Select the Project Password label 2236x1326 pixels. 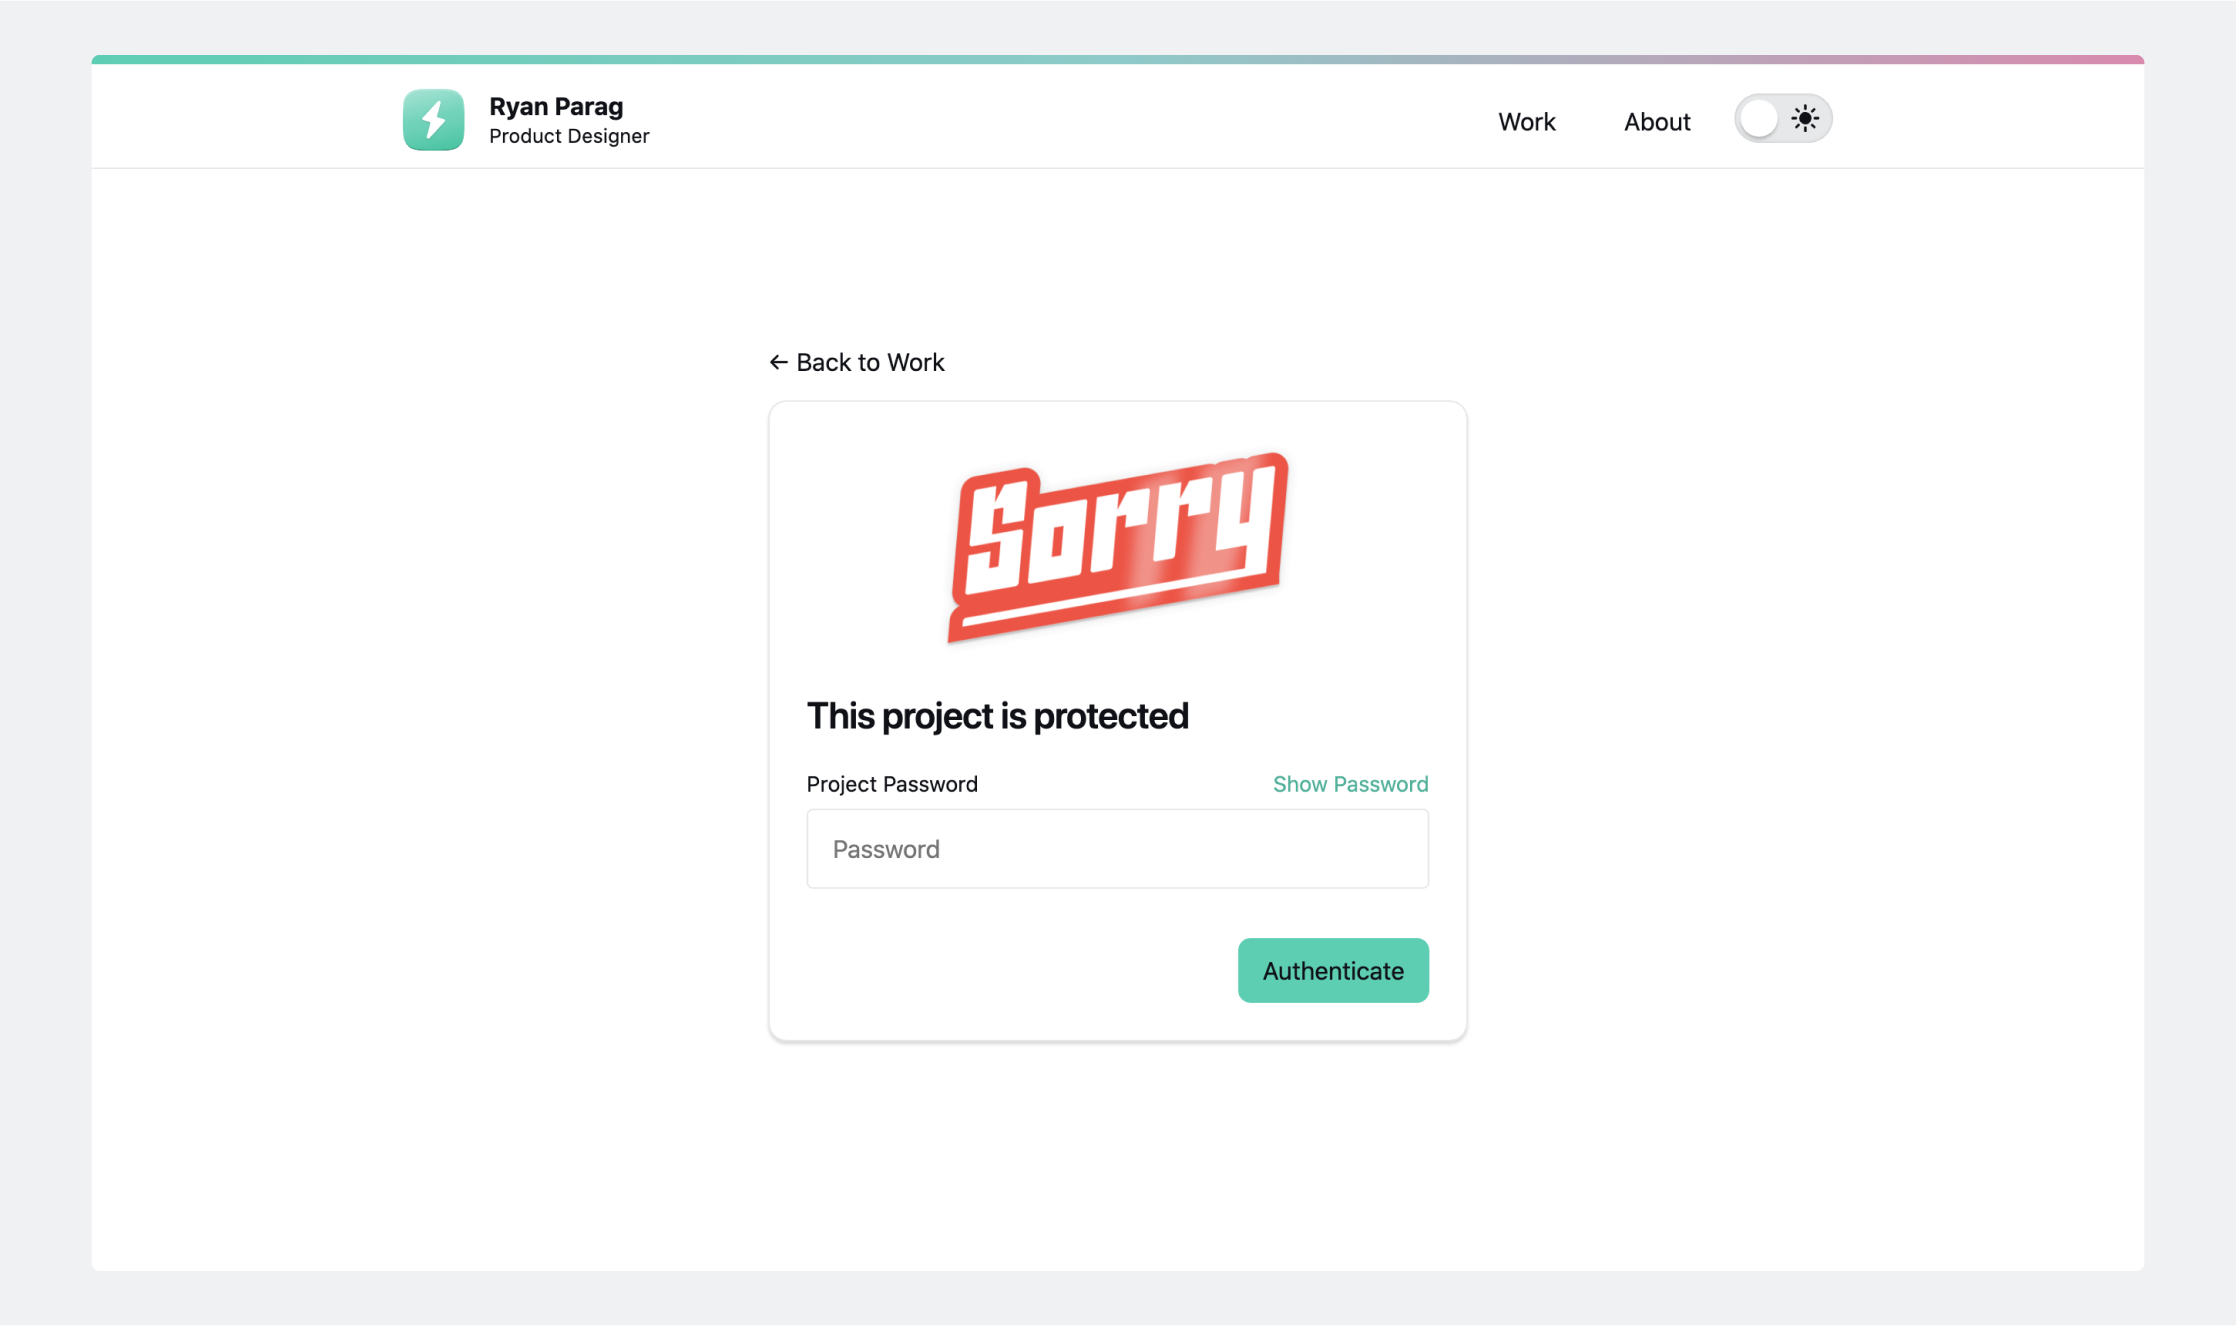(x=892, y=784)
